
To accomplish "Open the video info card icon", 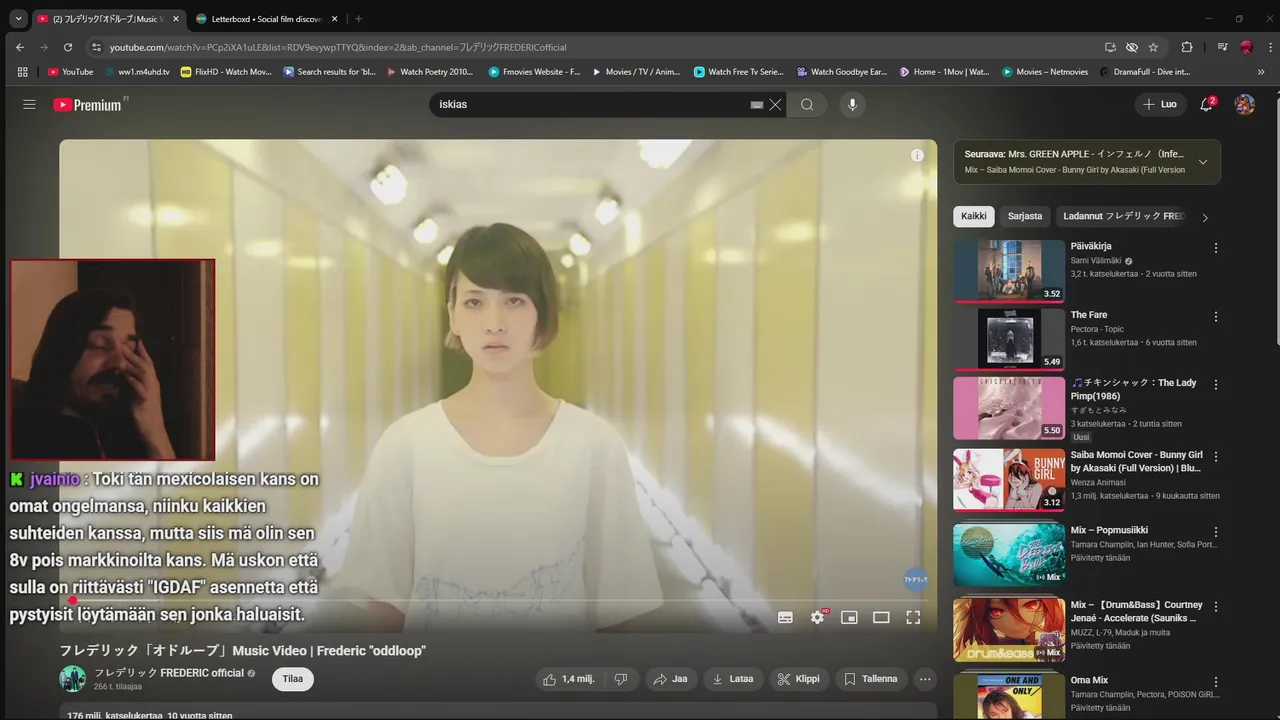I will pos(917,155).
